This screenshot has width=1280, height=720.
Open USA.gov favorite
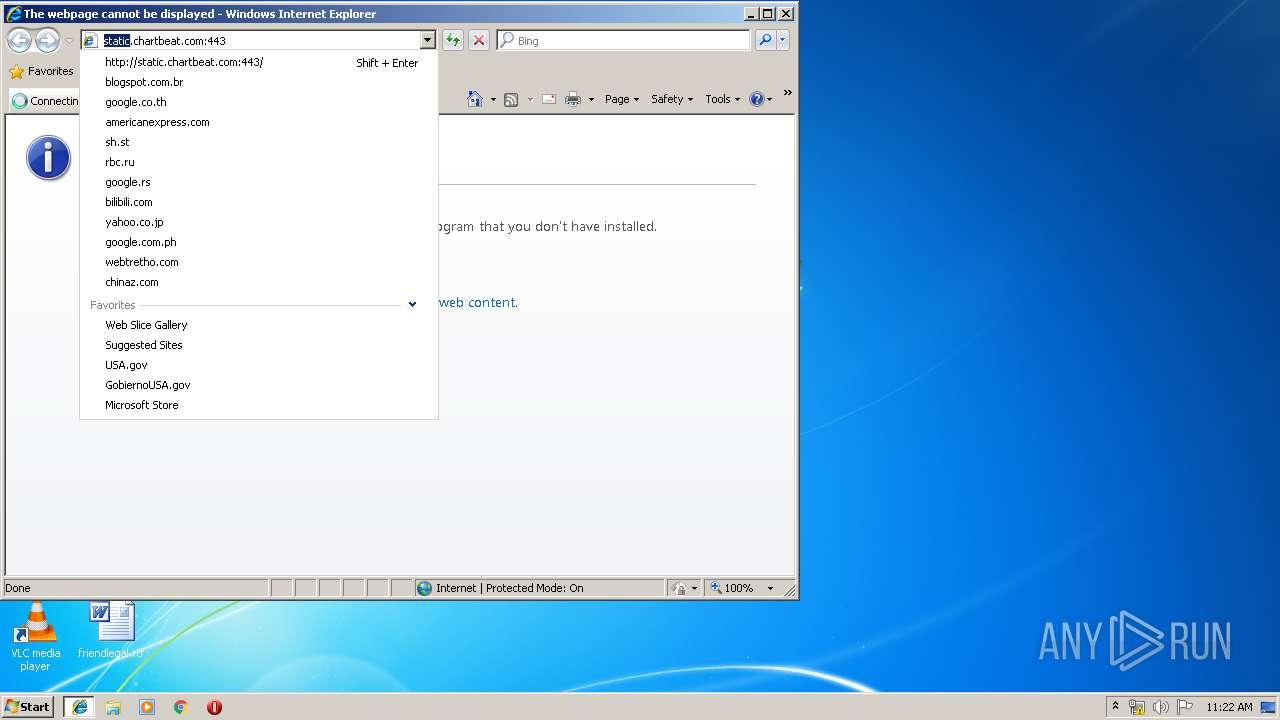(x=259, y=365)
